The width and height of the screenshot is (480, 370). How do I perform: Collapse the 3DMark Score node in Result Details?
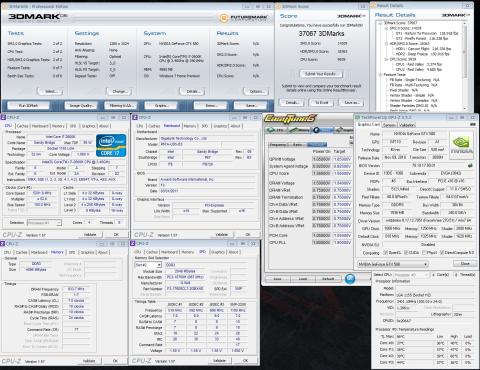click(x=380, y=23)
